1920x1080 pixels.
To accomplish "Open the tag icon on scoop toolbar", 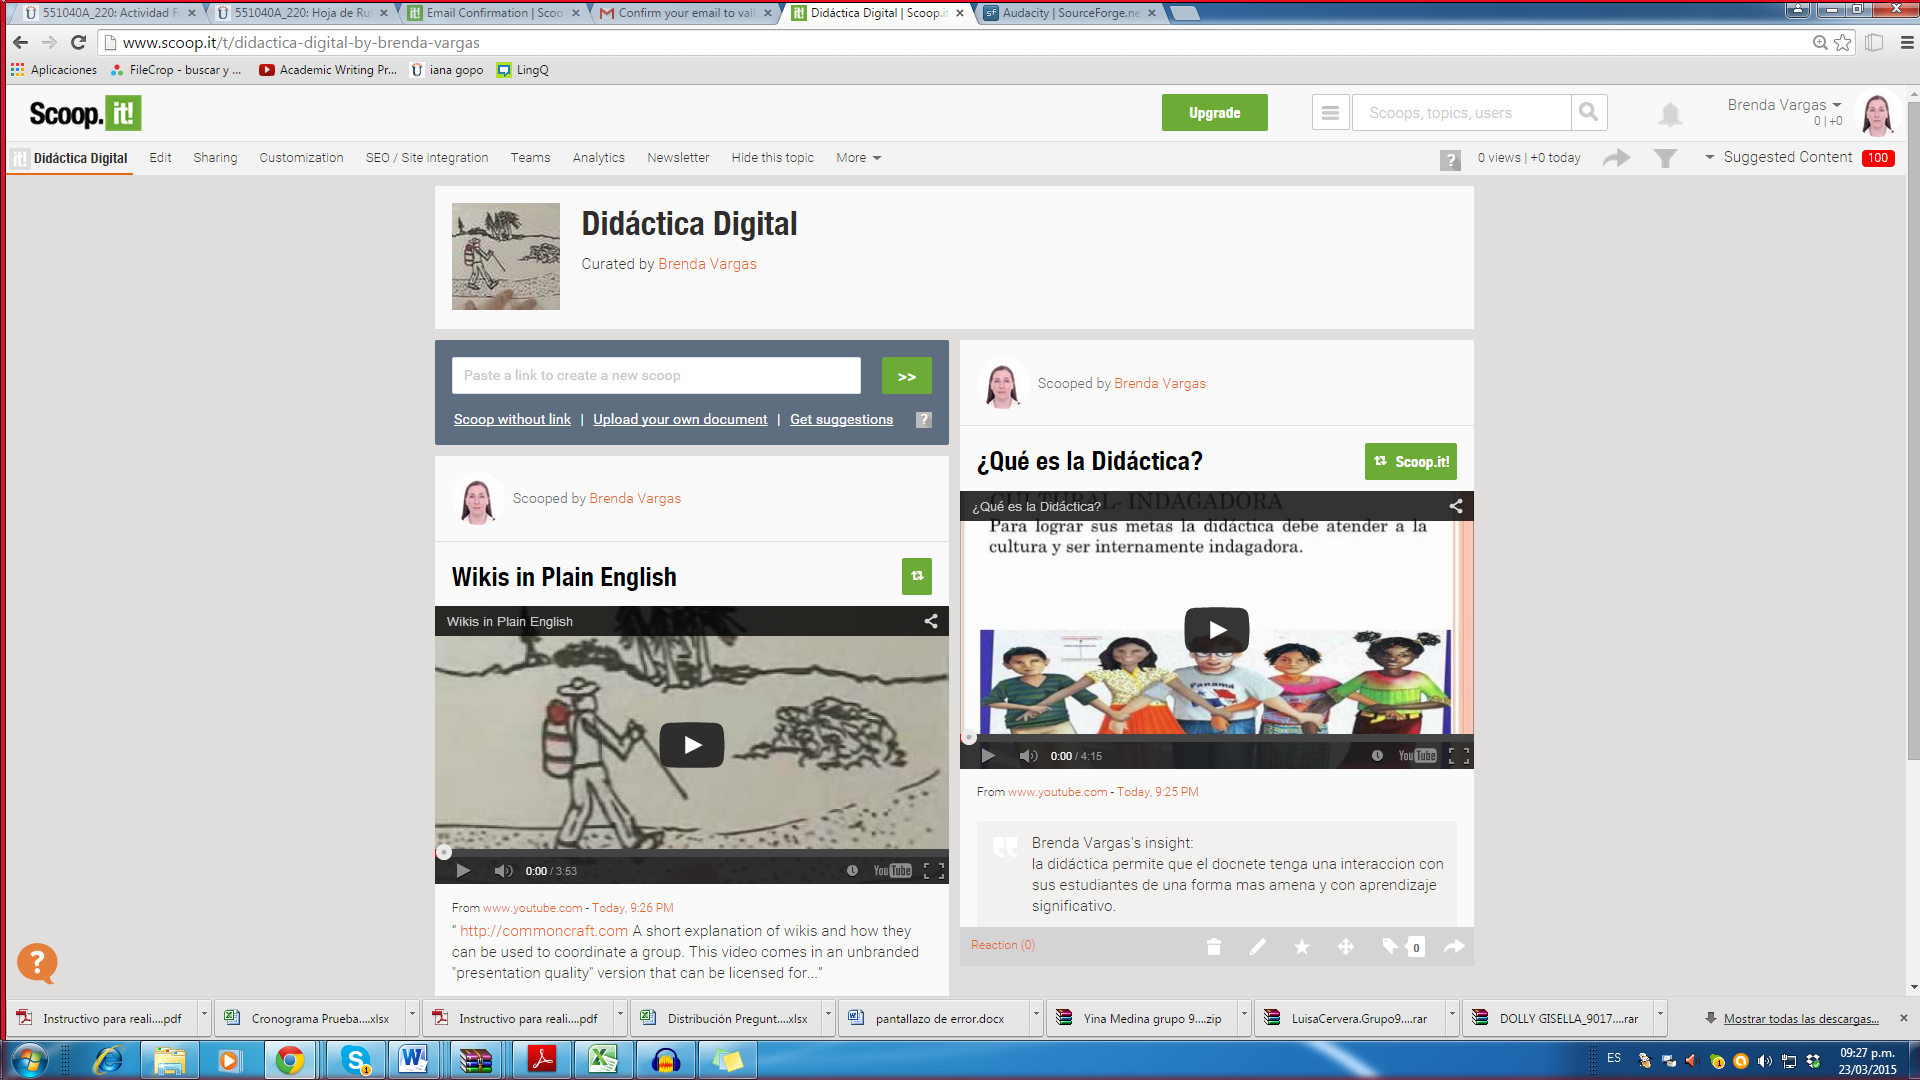I will 1390,945.
